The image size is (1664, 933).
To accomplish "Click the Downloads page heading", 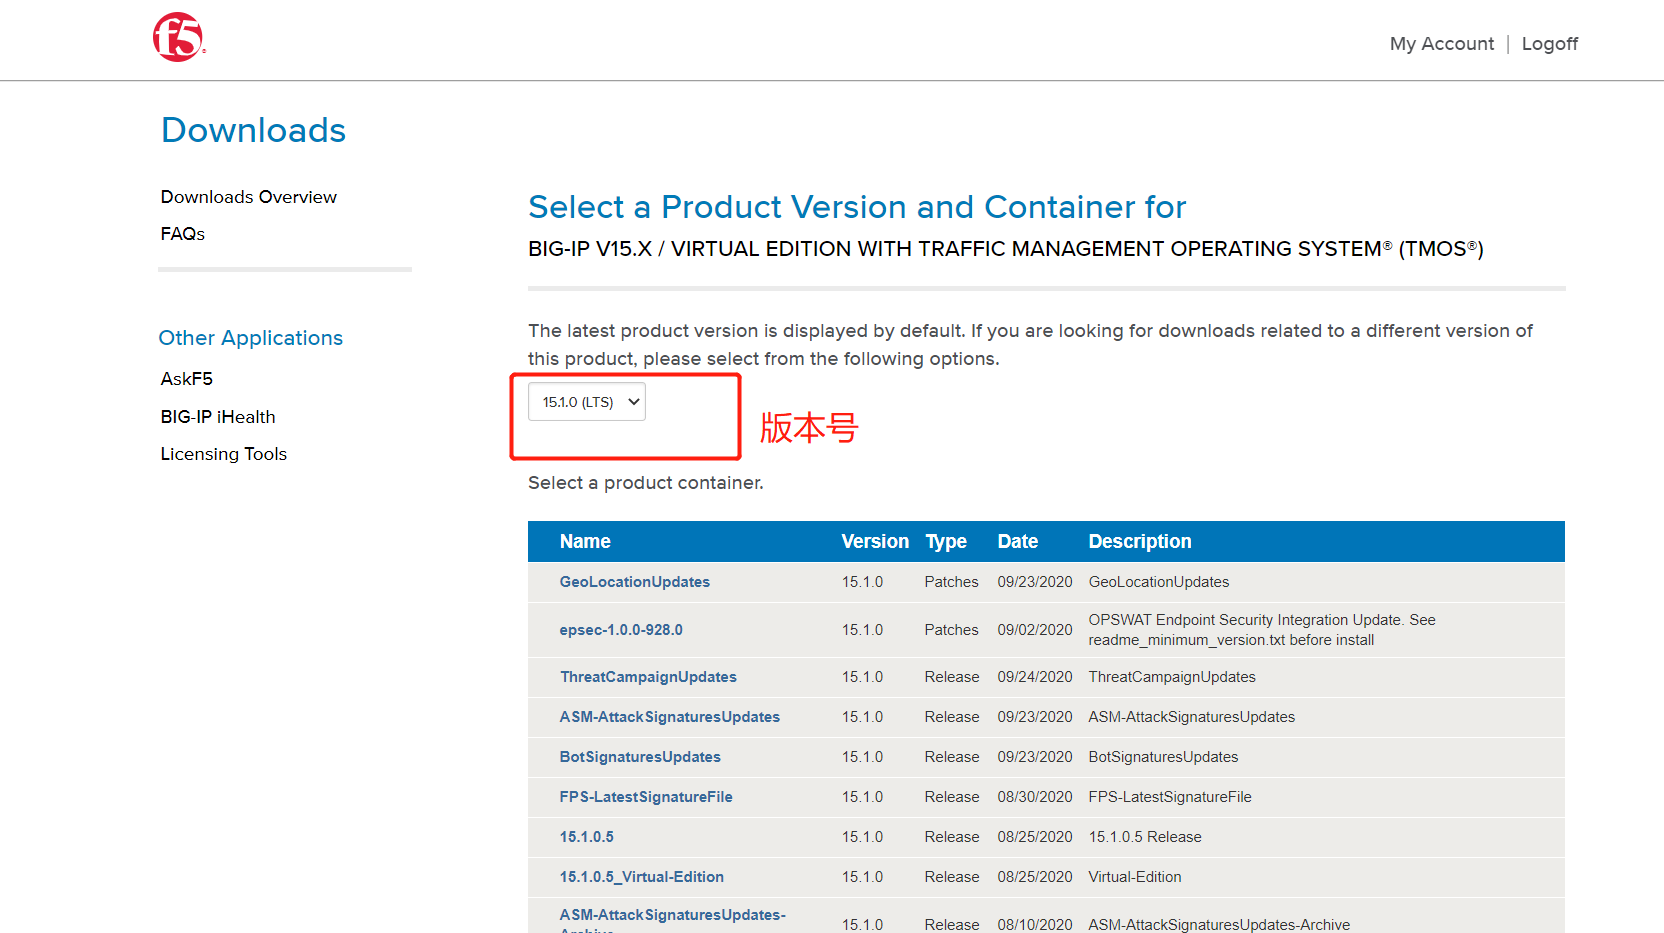I will point(252,129).
